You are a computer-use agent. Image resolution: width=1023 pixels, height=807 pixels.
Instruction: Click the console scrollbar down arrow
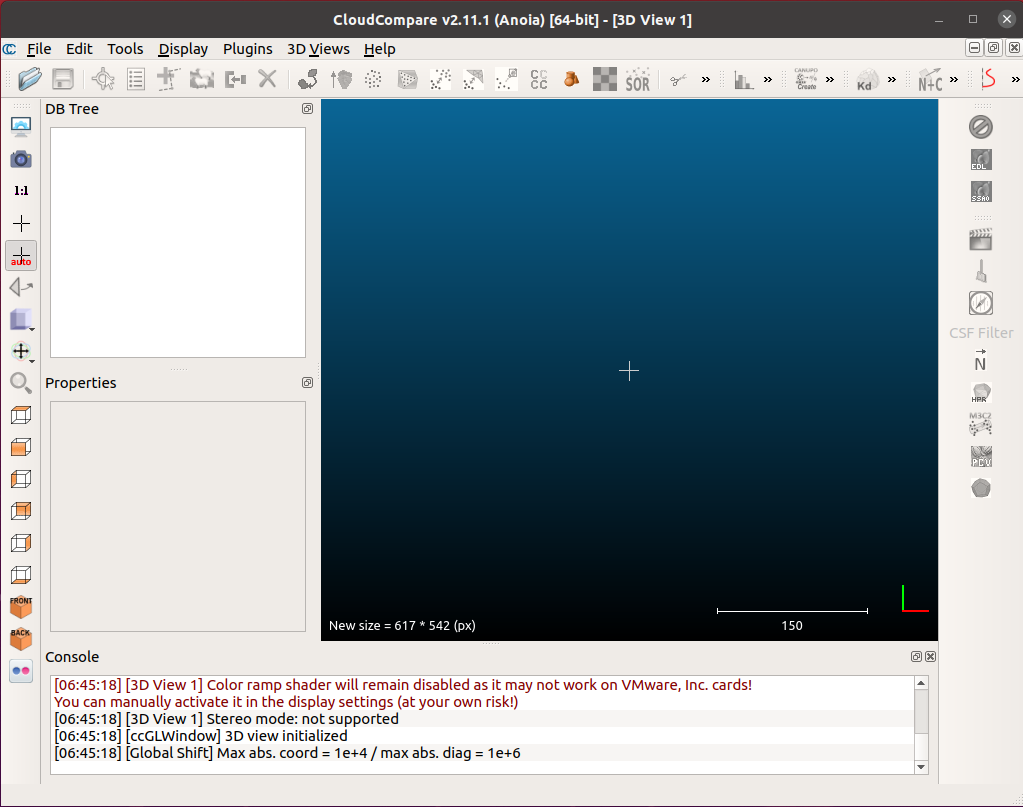921,767
